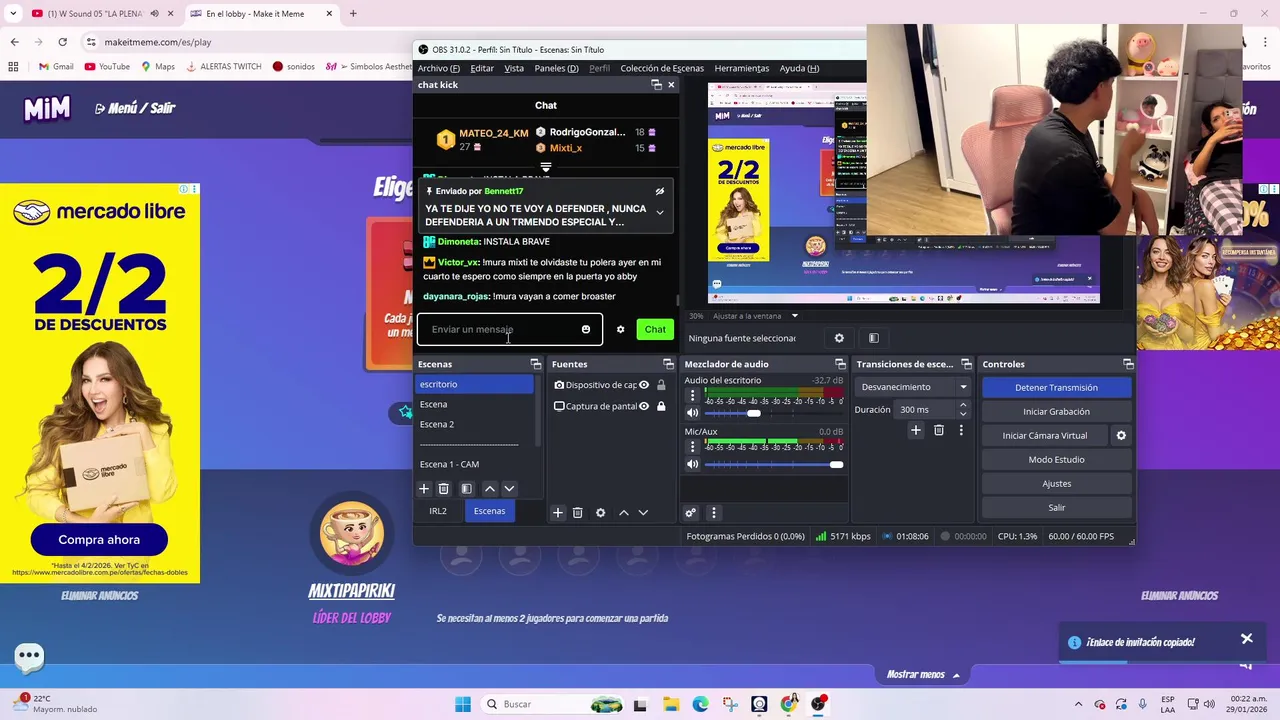
Task: Open options menu for Audio del escritorio
Action: click(x=692, y=396)
